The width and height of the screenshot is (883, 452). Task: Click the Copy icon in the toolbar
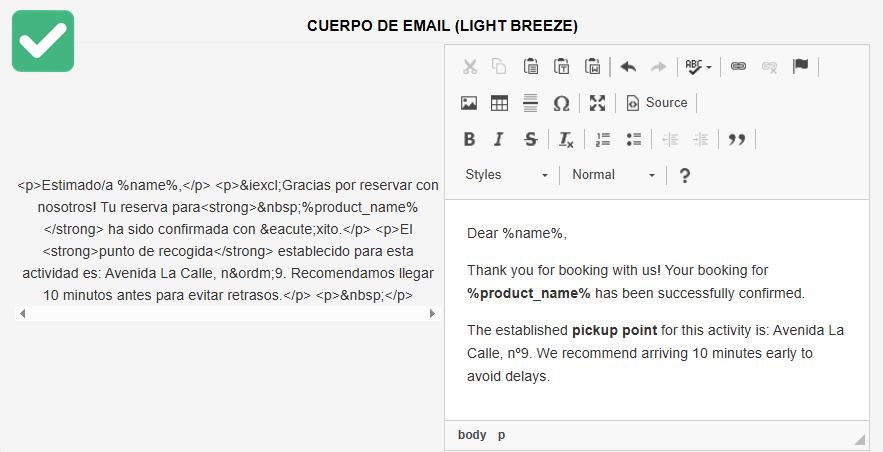point(499,66)
